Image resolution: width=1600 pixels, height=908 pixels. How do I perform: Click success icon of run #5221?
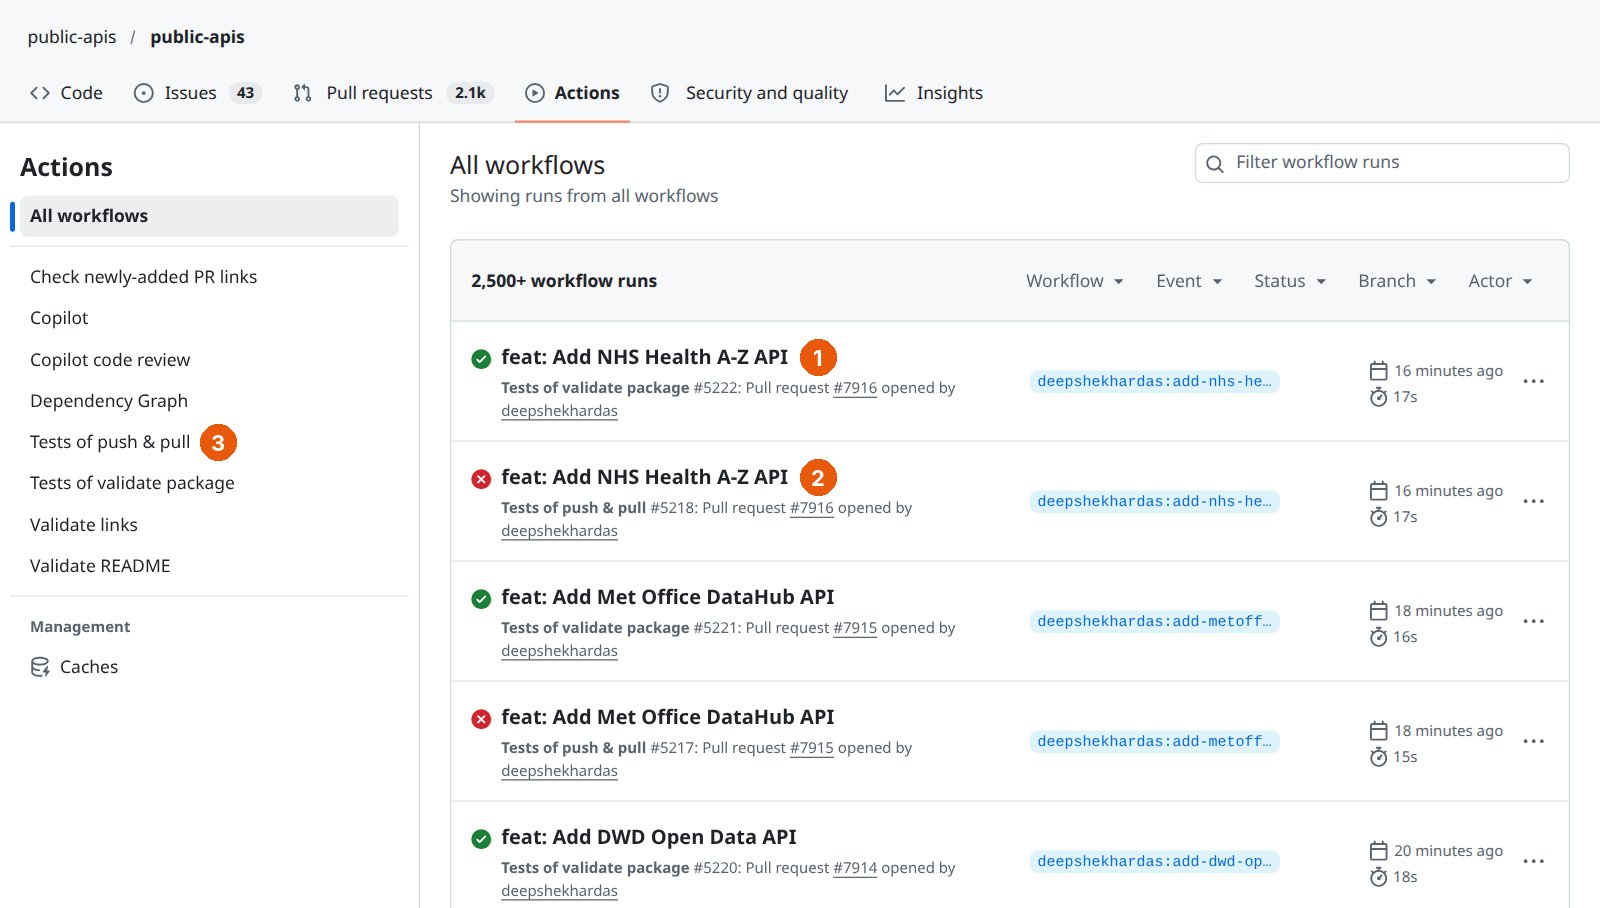pyautogui.click(x=481, y=599)
